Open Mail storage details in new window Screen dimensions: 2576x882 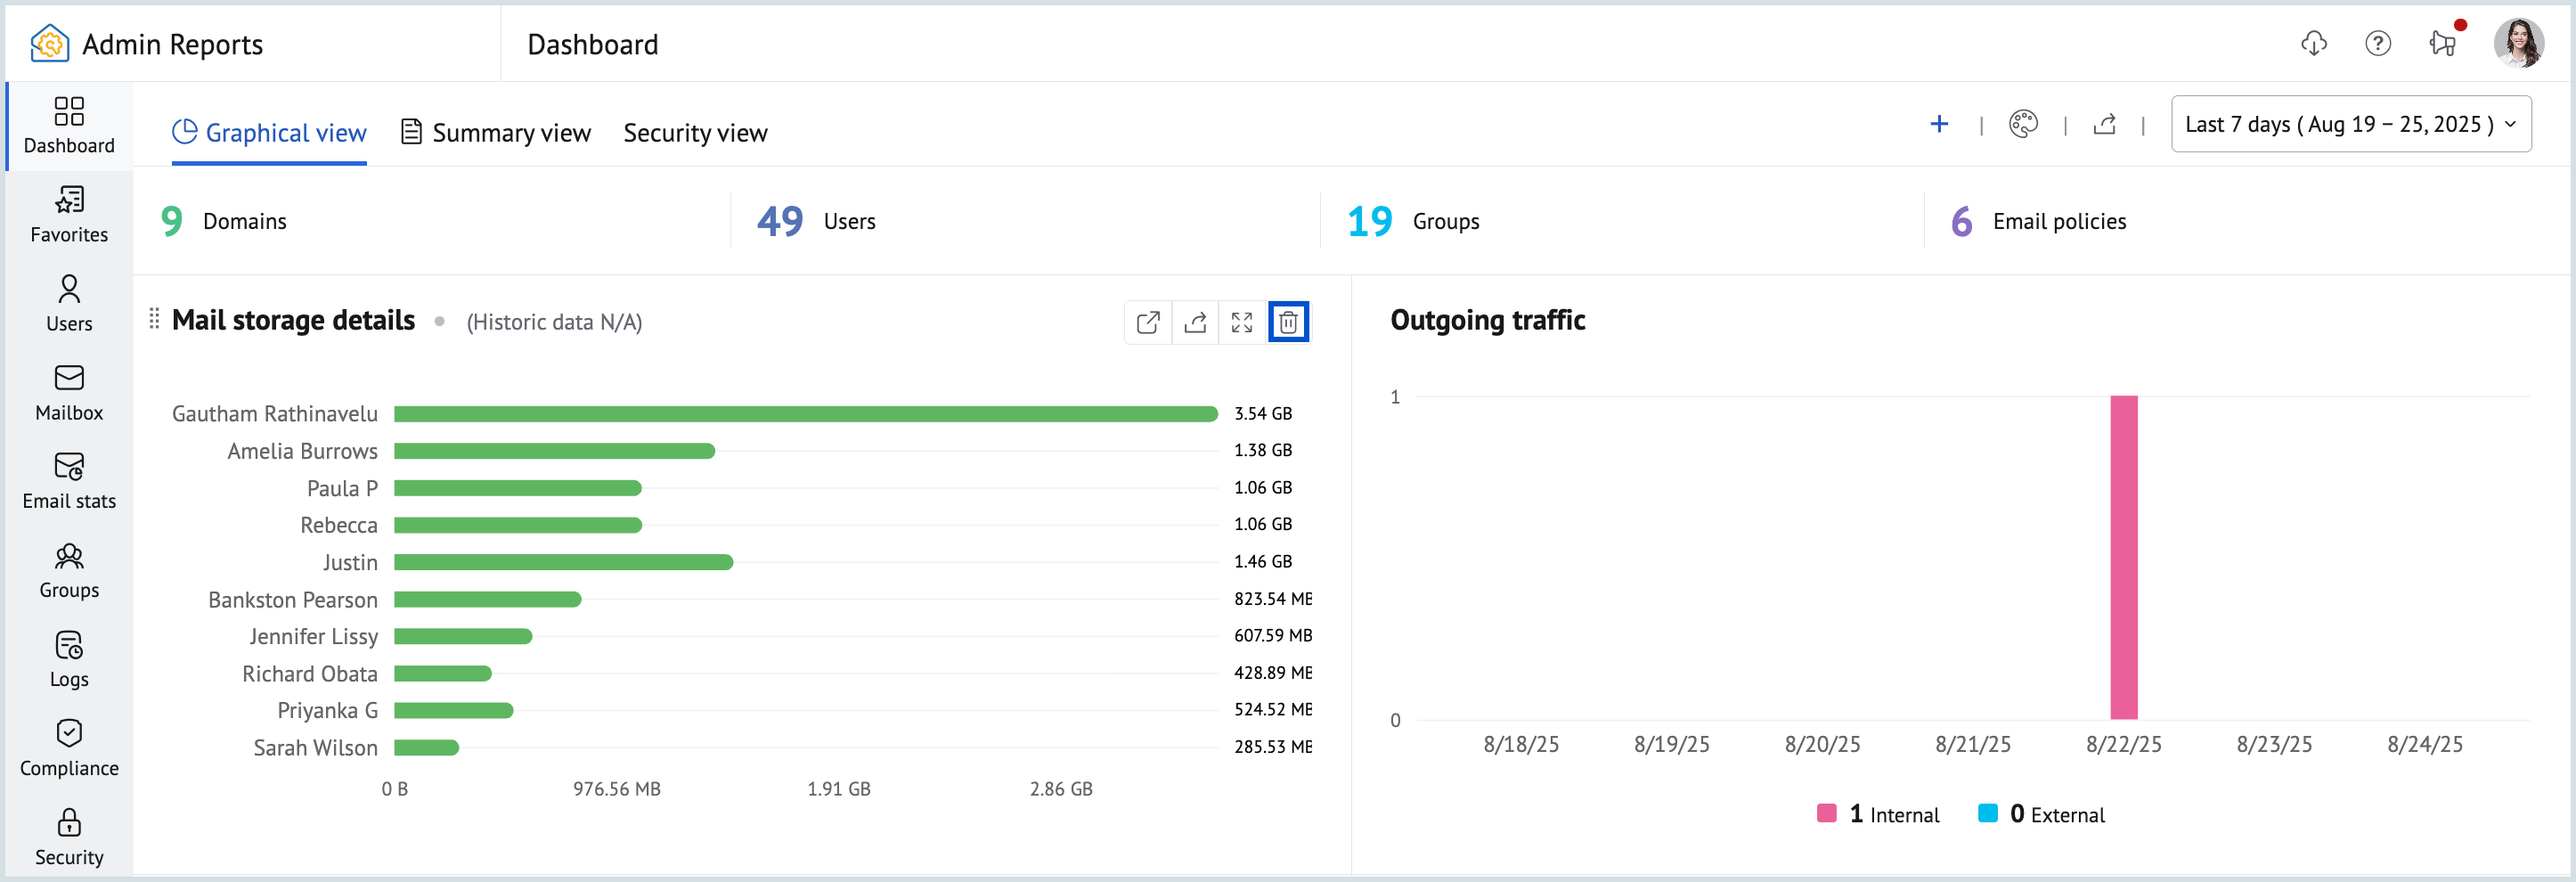coord(1148,322)
